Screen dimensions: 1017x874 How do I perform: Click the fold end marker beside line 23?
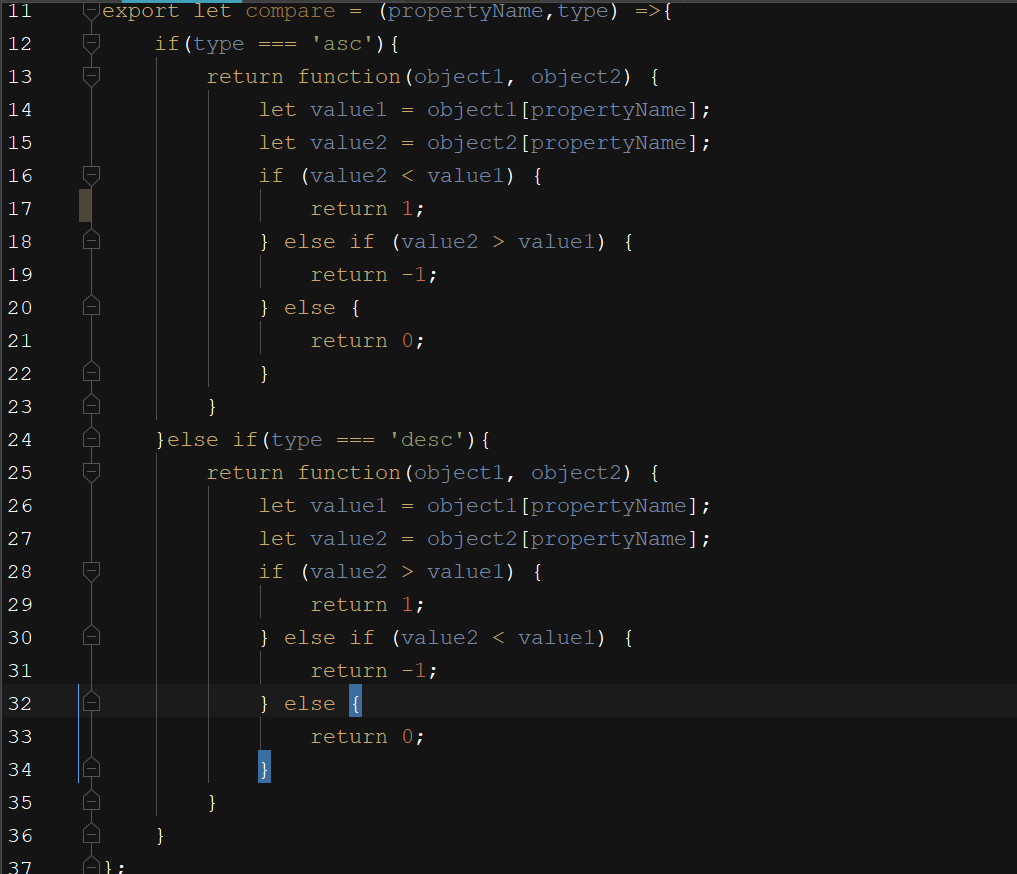point(90,406)
